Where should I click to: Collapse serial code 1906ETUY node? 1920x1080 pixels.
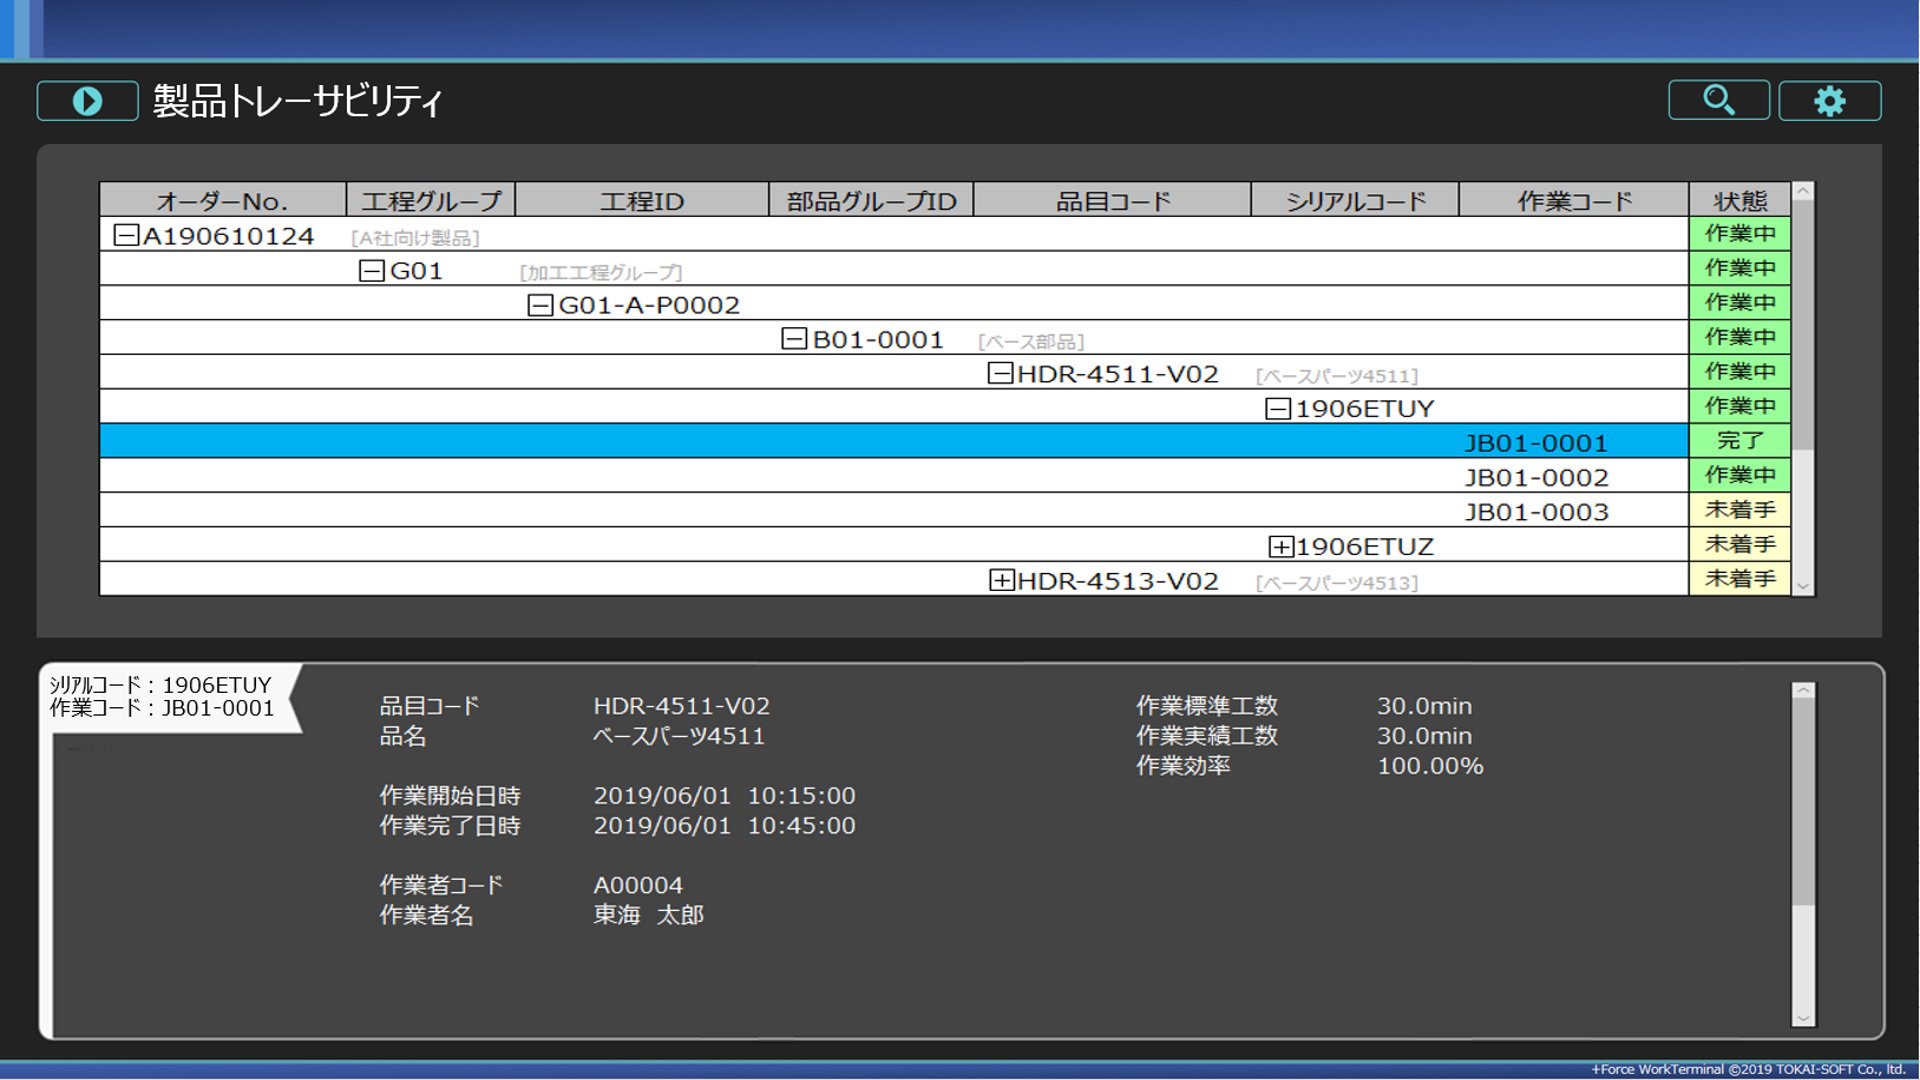(1277, 409)
